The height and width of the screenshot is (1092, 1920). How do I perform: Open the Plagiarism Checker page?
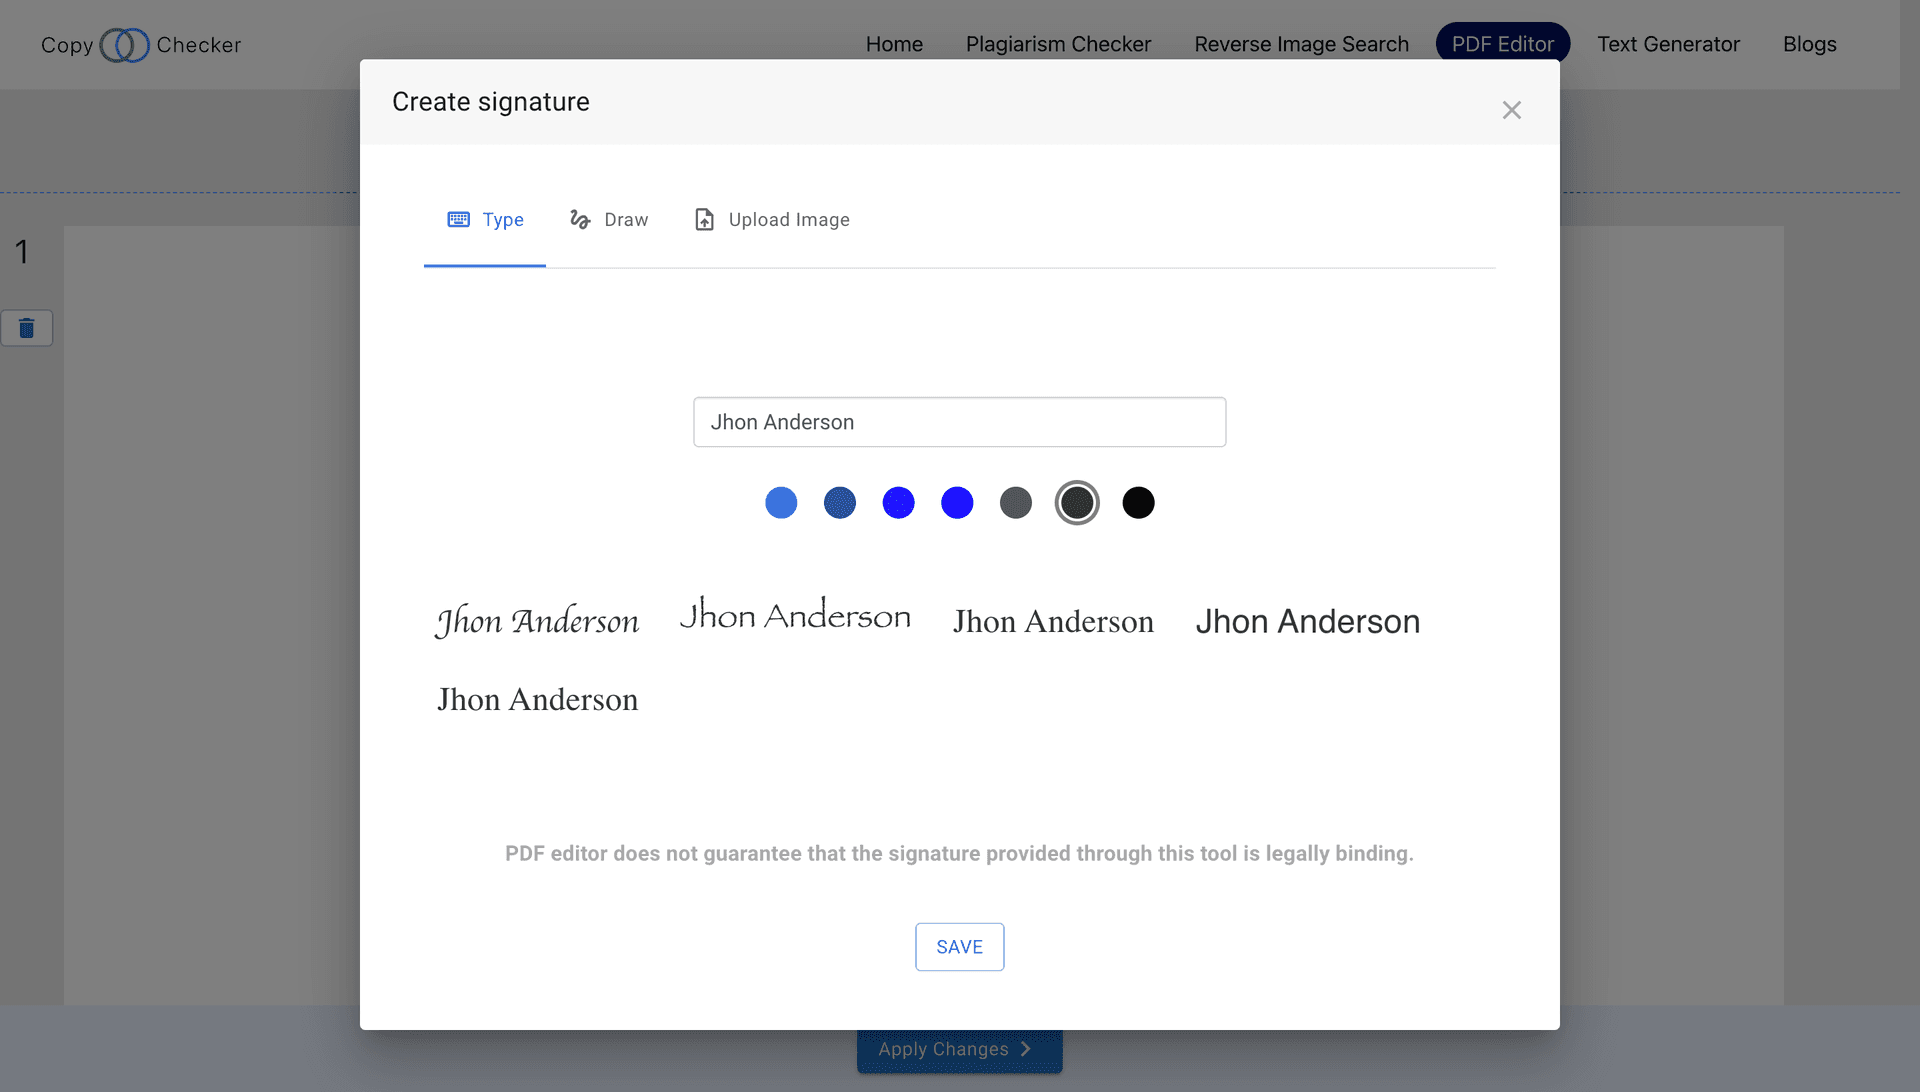point(1058,44)
